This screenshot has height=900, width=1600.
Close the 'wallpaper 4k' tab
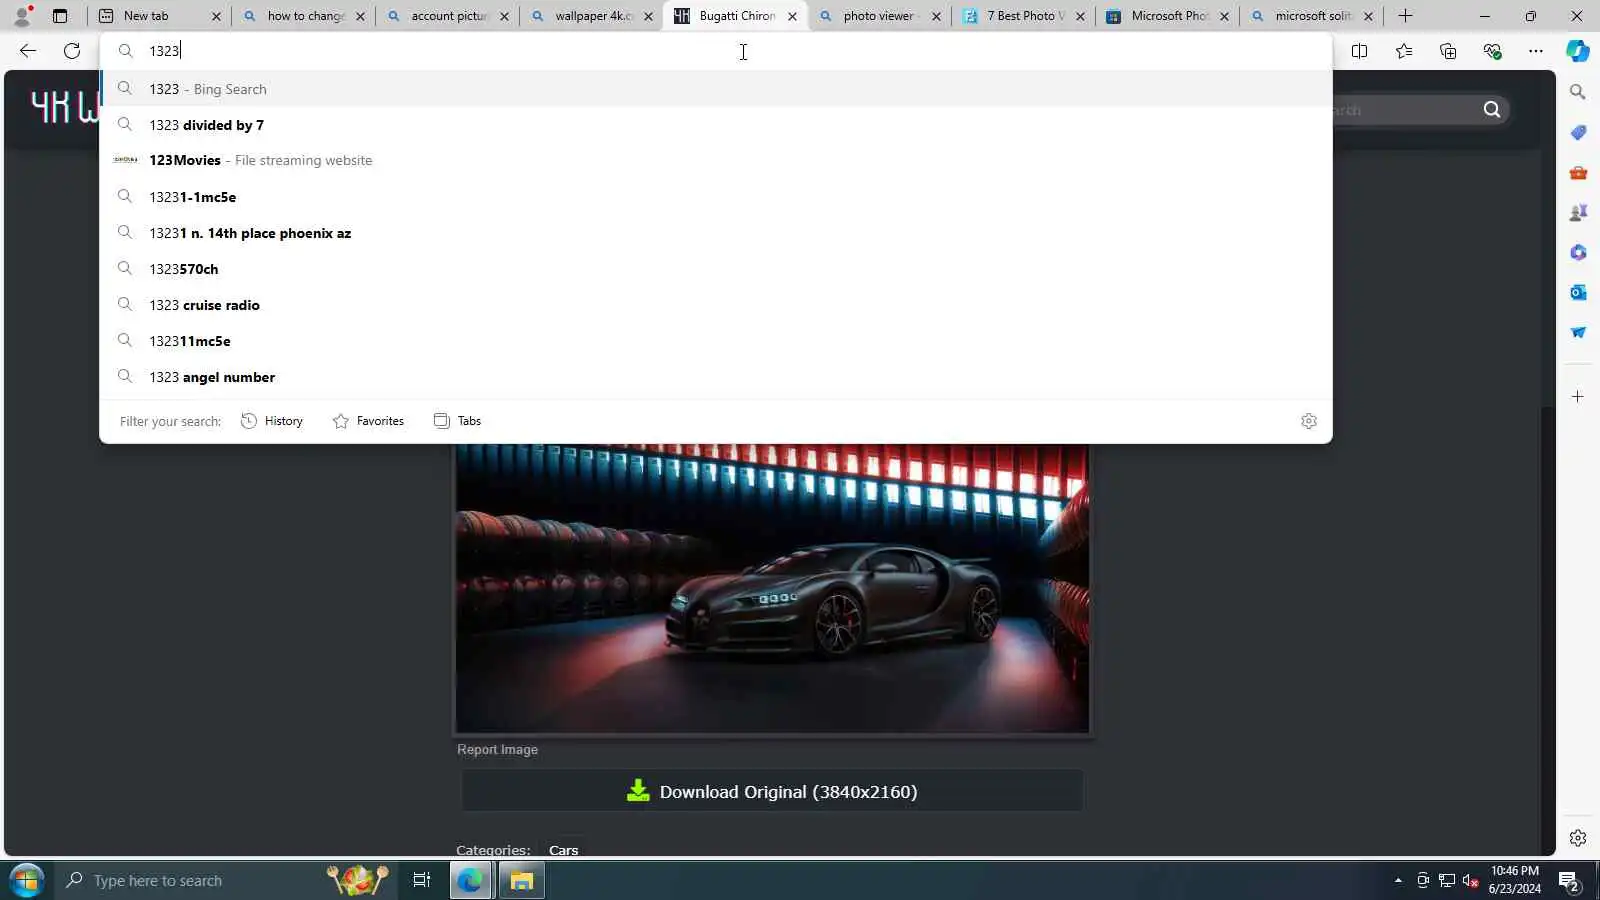[x=648, y=16]
